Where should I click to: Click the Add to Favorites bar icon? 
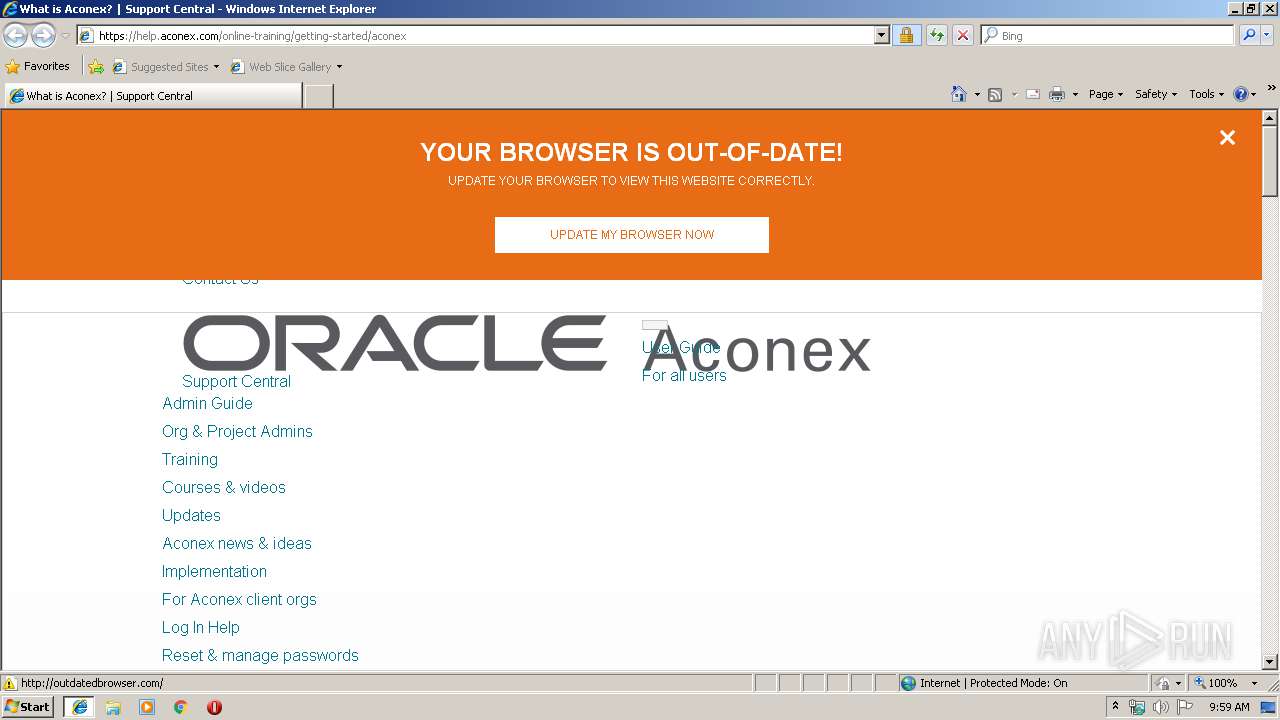(96, 67)
